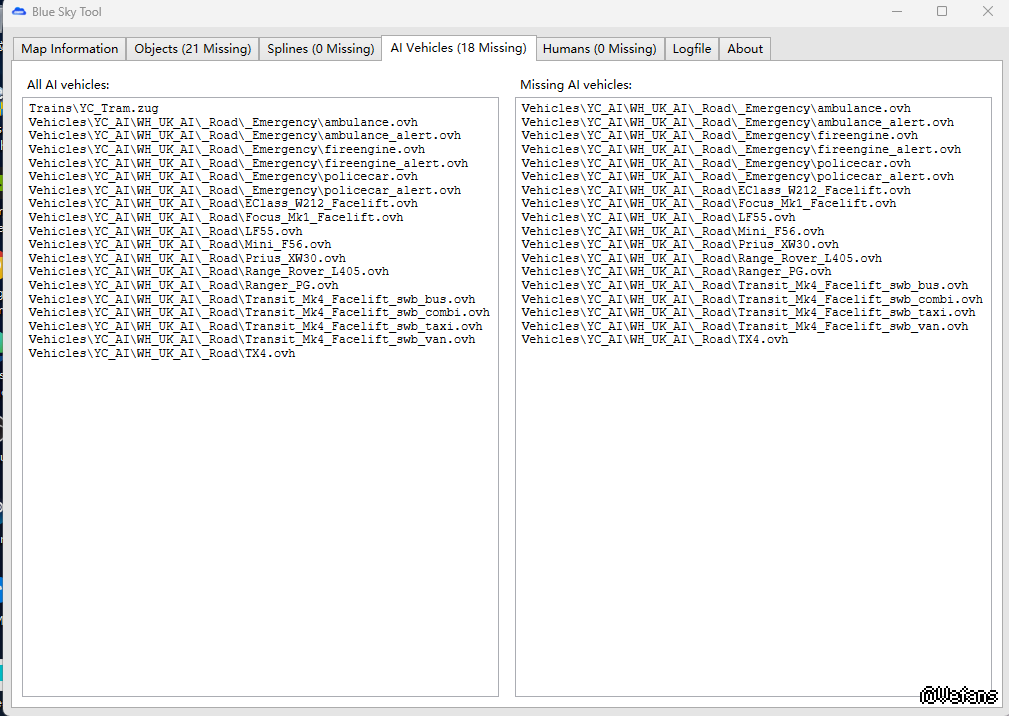Close the Blue Sky Tool window

coord(987,12)
